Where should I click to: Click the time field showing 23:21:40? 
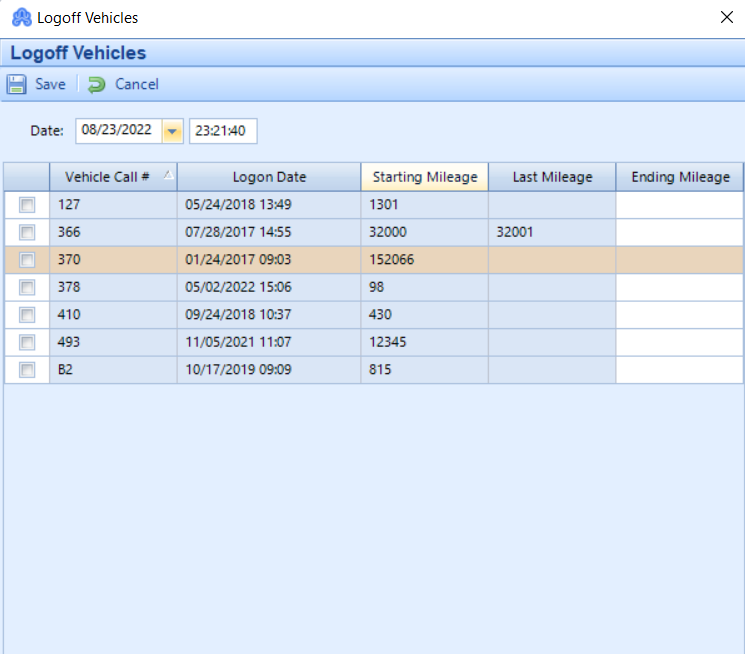pyautogui.click(x=223, y=131)
